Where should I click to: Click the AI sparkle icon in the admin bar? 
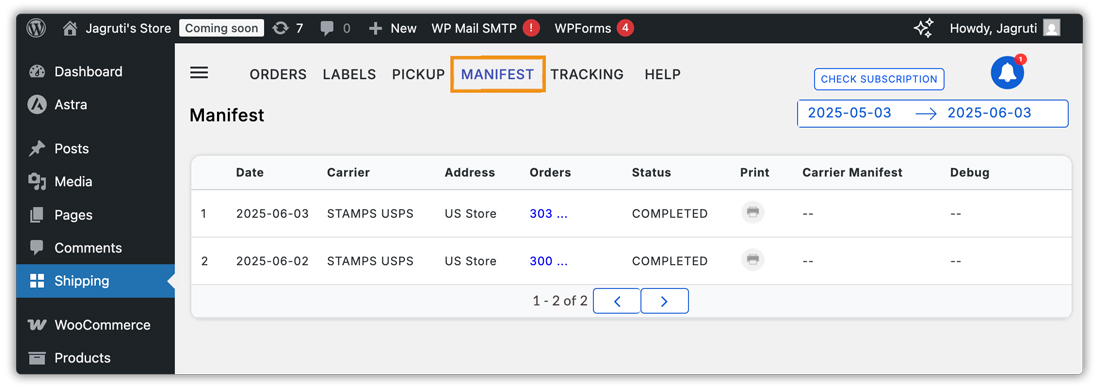pyautogui.click(x=923, y=28)
